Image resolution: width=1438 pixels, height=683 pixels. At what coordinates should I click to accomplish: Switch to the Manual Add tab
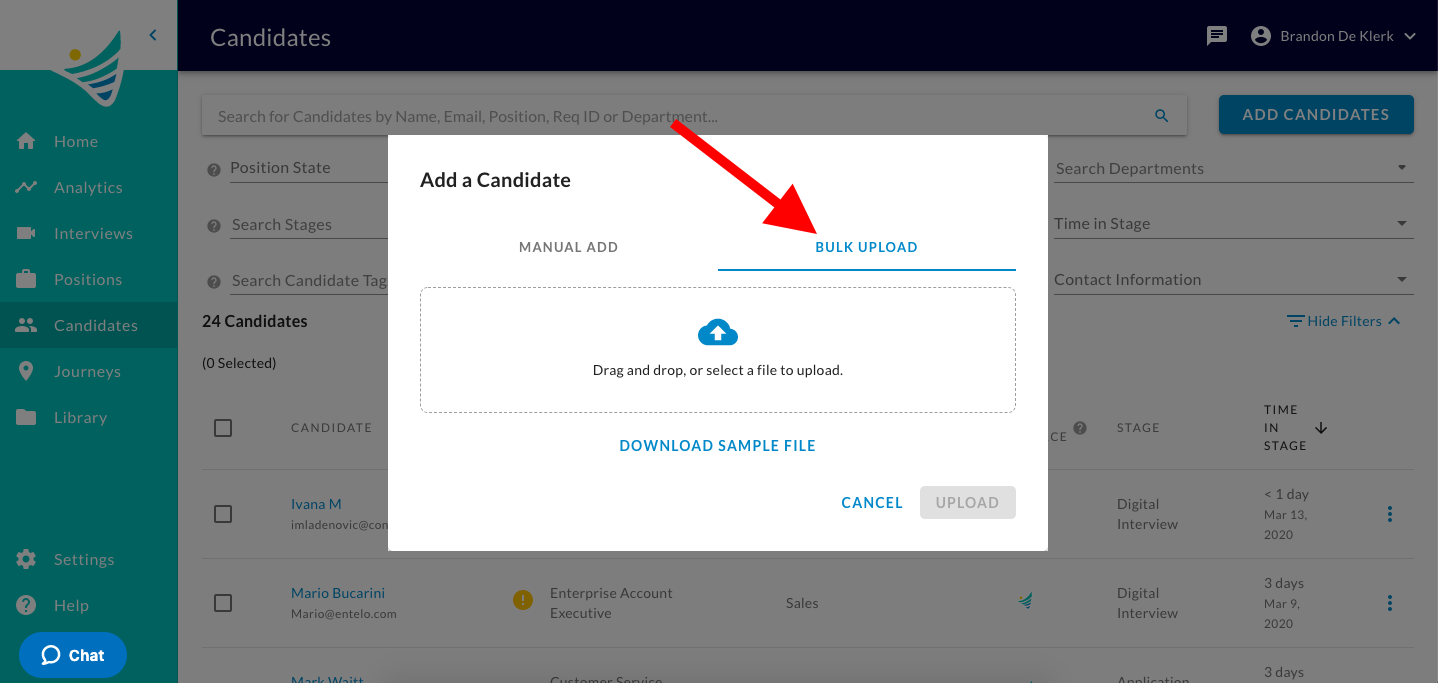tap(568, 247)
